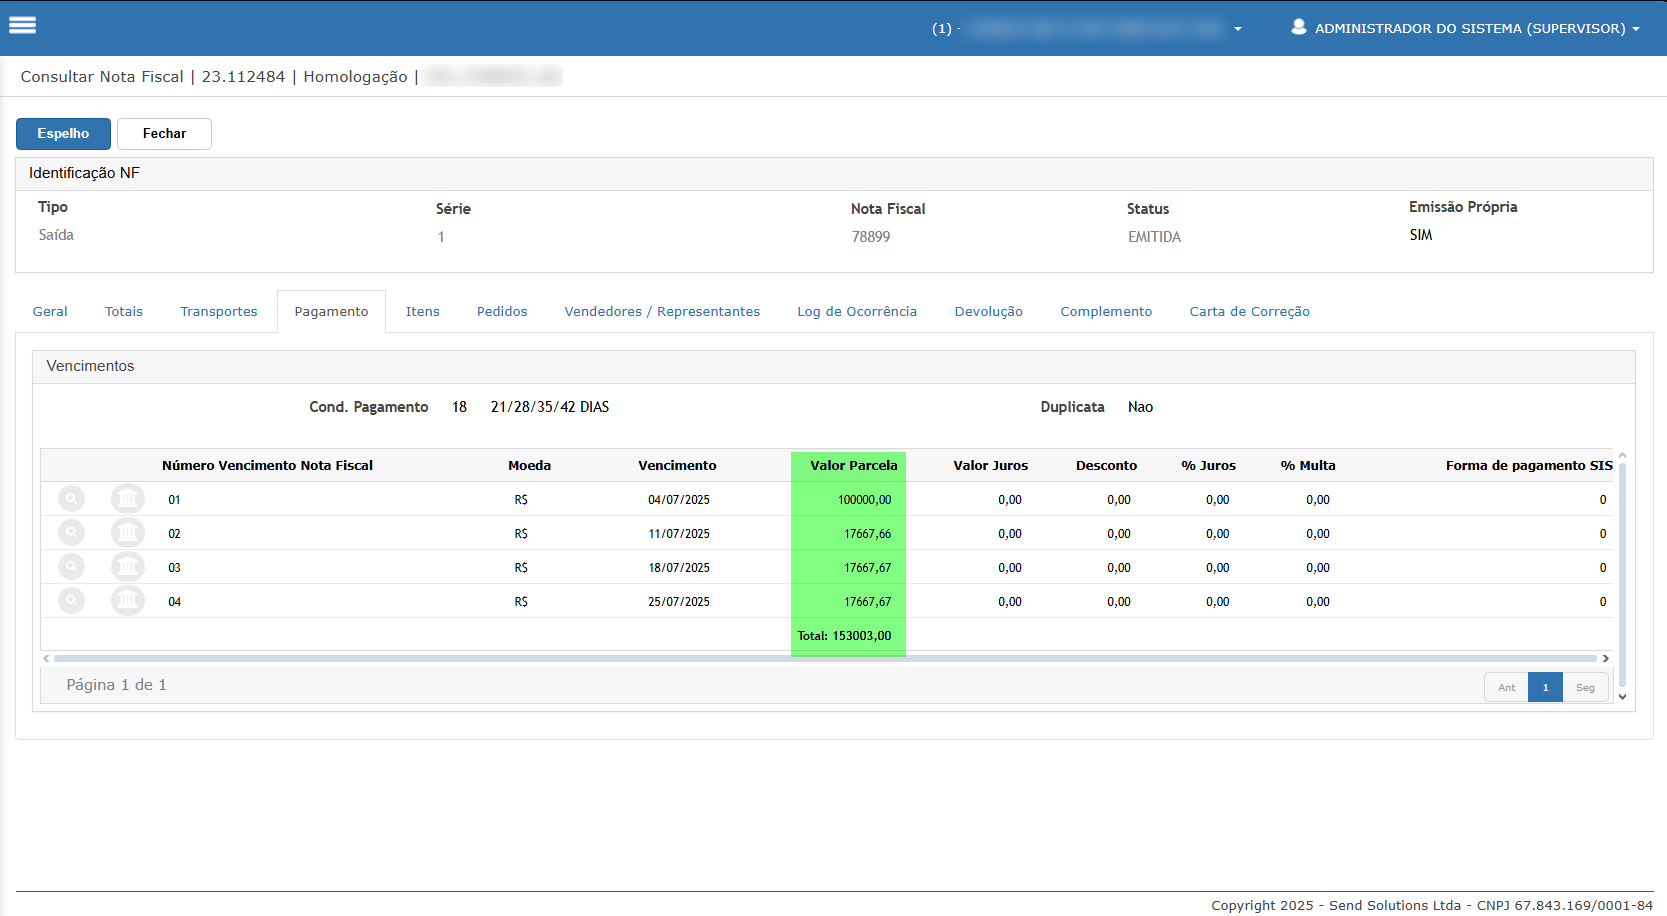Click the Vencimento column header
1667x916 pixels.
coord(677,465)
